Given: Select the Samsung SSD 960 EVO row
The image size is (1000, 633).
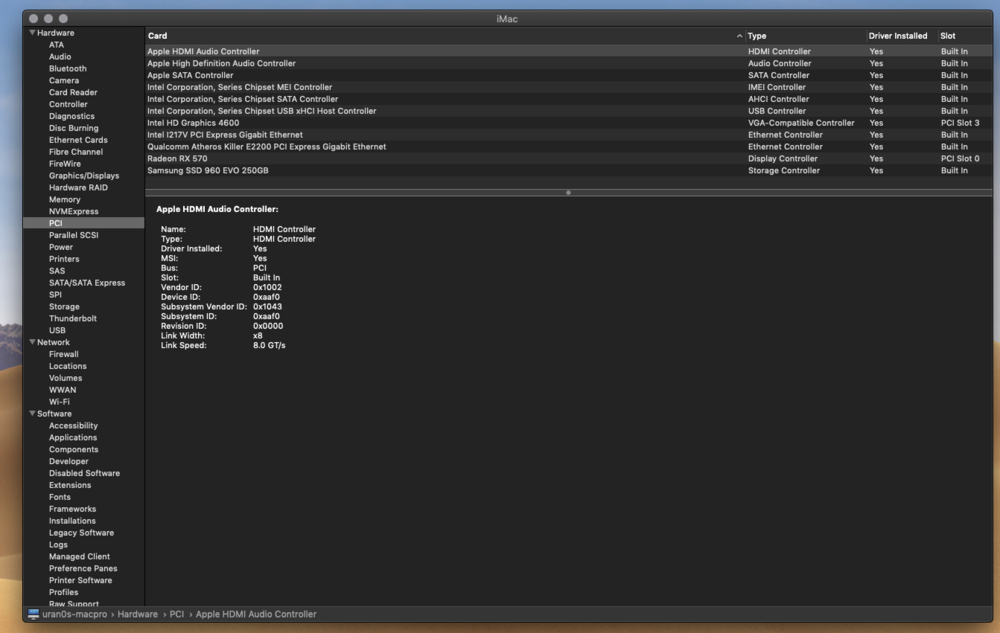Looking at the screenshot, I should point(210,170).
